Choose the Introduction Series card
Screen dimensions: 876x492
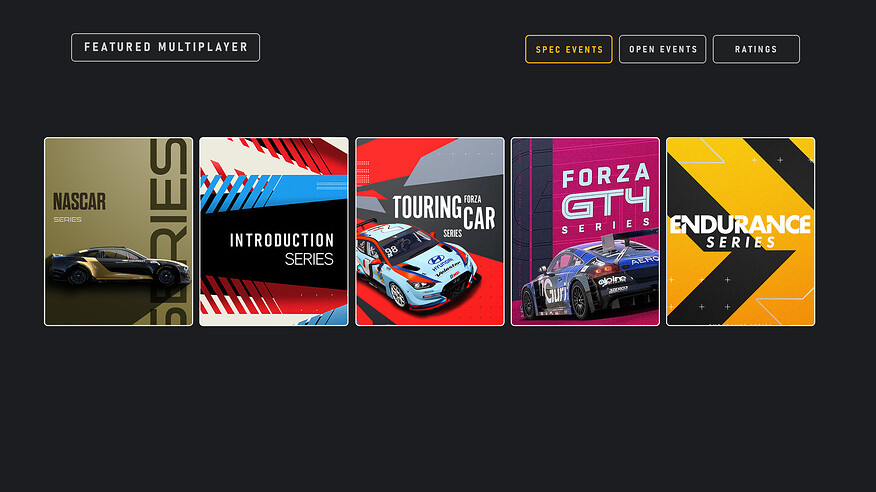coord(274,232)
